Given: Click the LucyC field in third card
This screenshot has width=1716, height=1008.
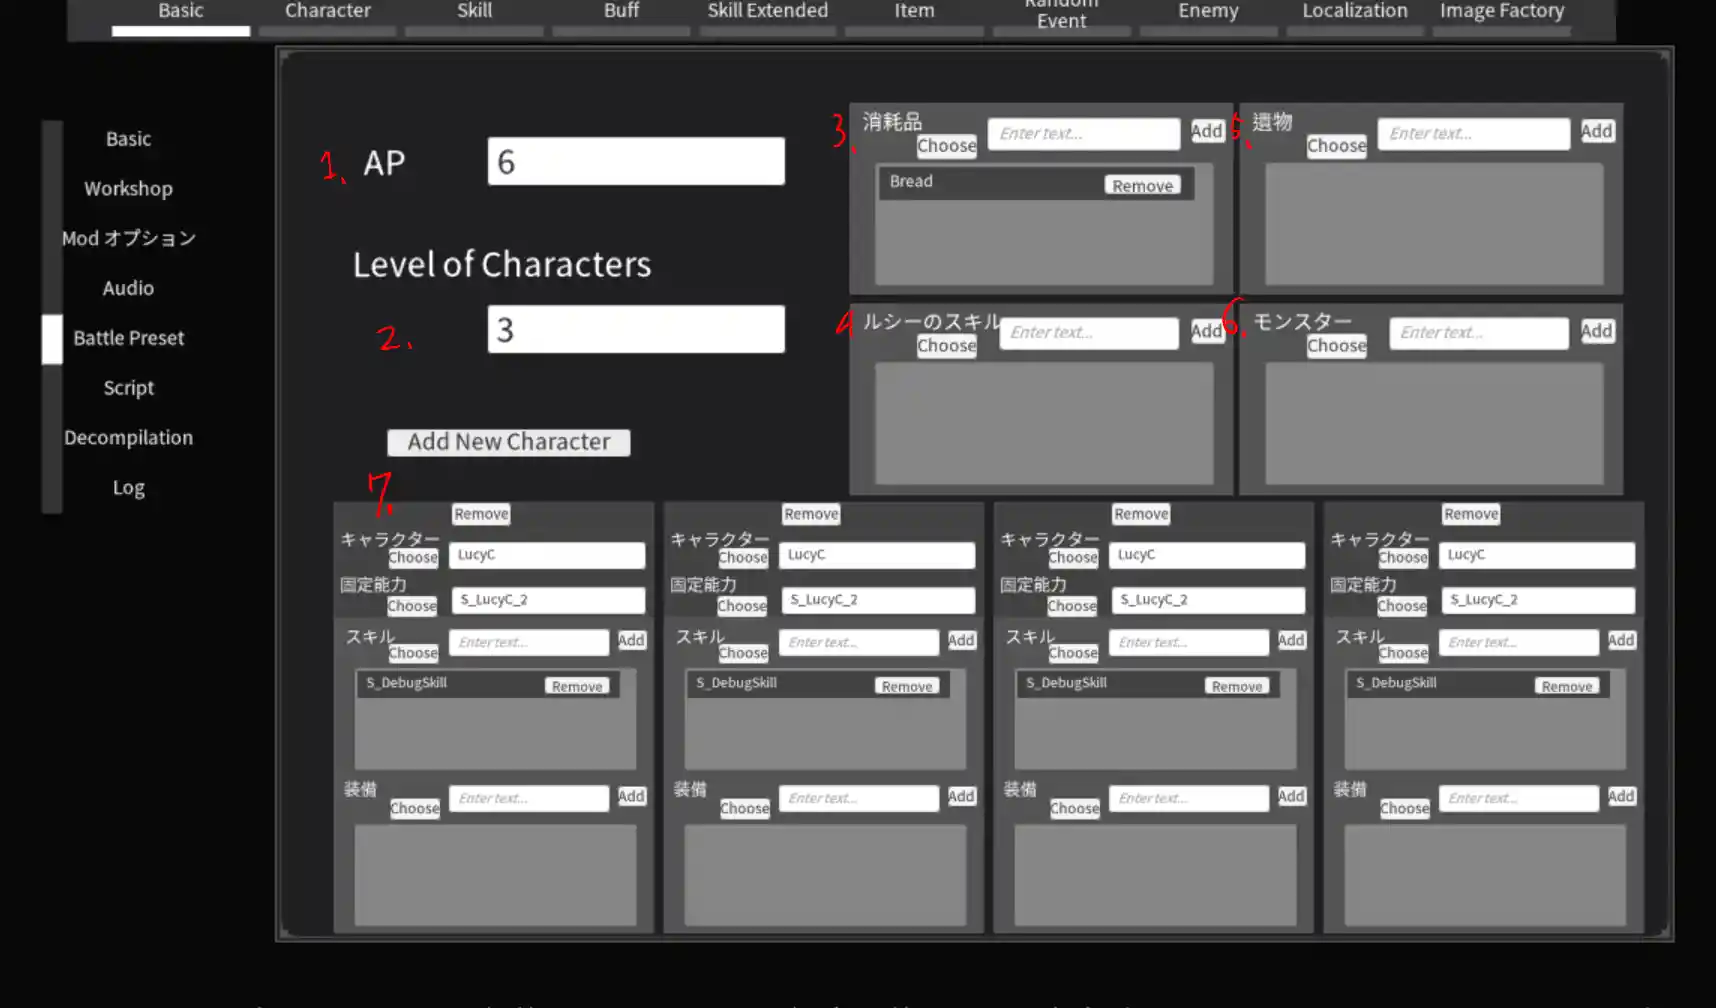Looking at the screenshot, I should click(1207, 555).
